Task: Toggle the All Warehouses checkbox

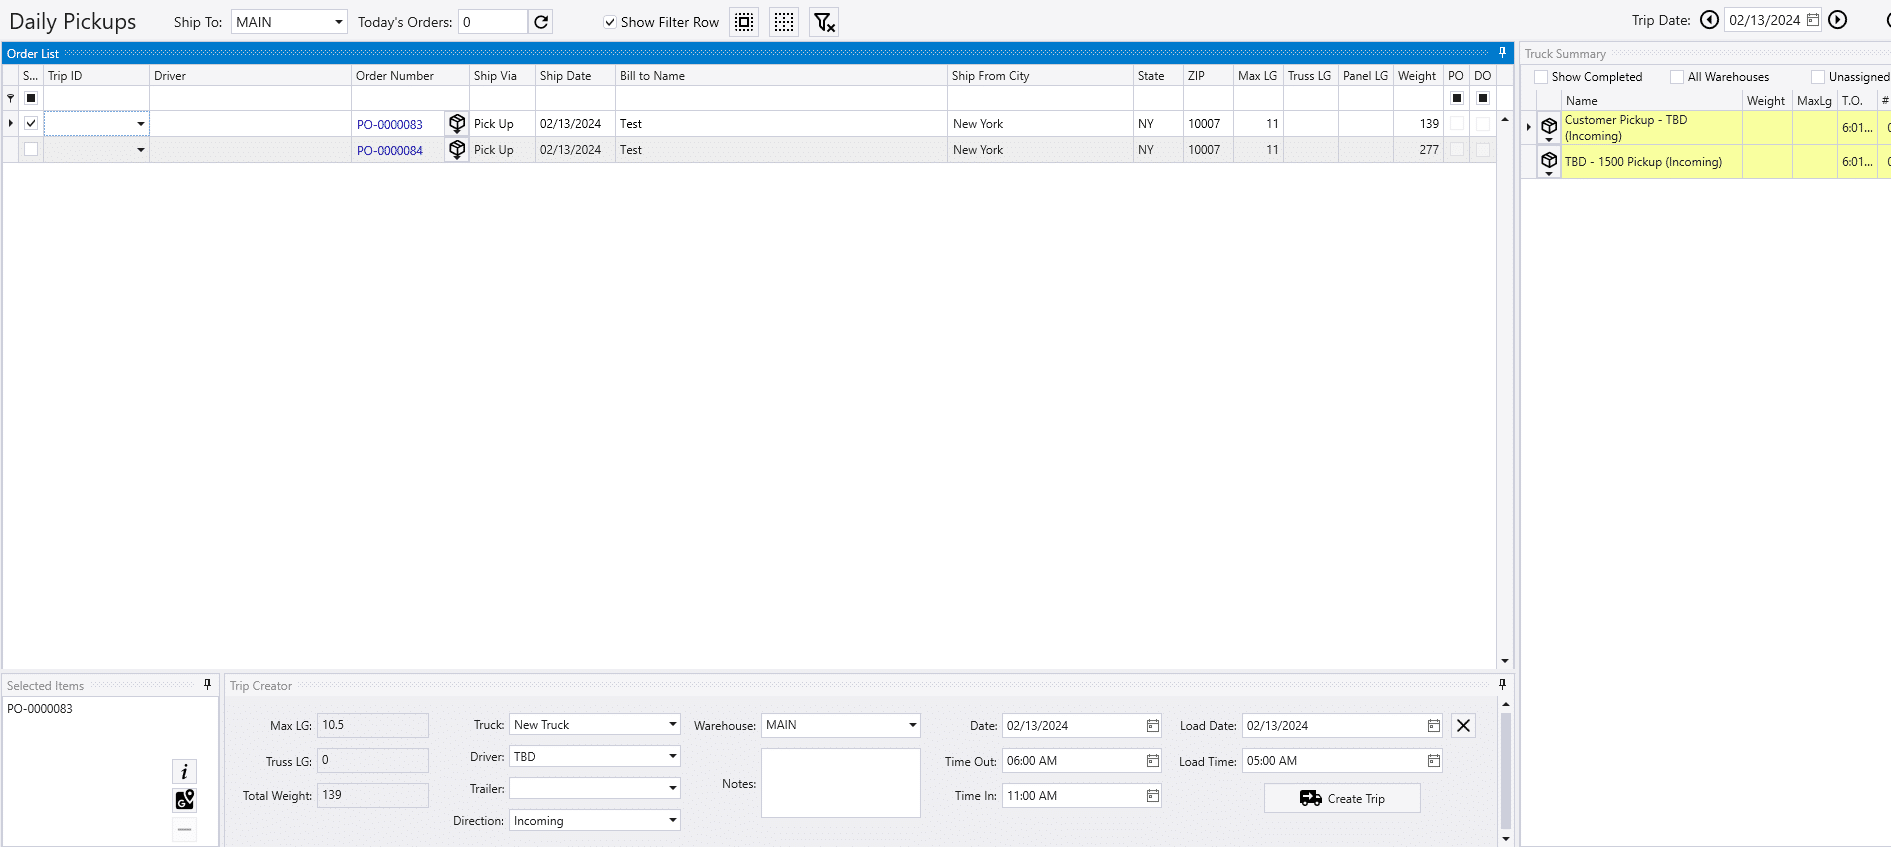Action: 1677,77
